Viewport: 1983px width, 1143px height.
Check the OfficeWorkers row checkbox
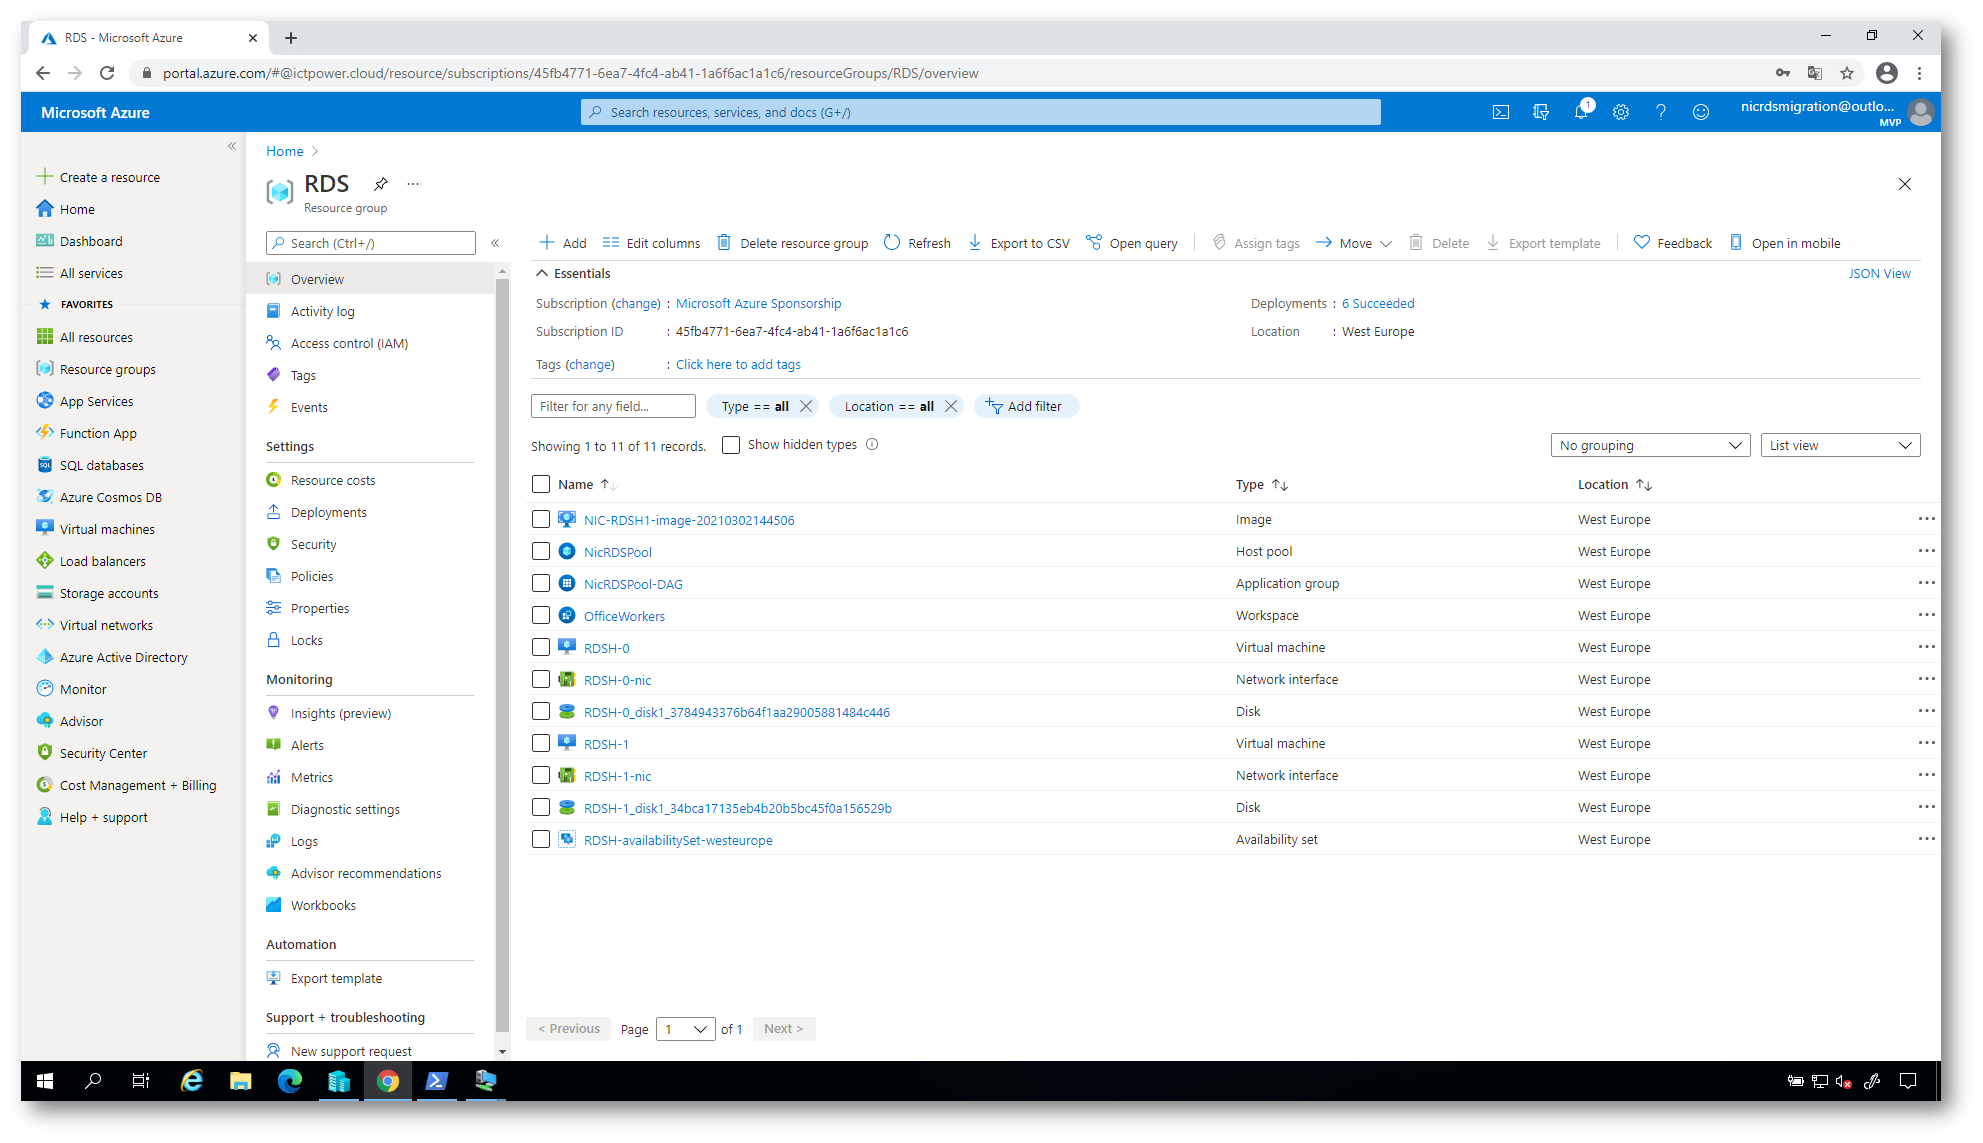click(x=541, y=615)
